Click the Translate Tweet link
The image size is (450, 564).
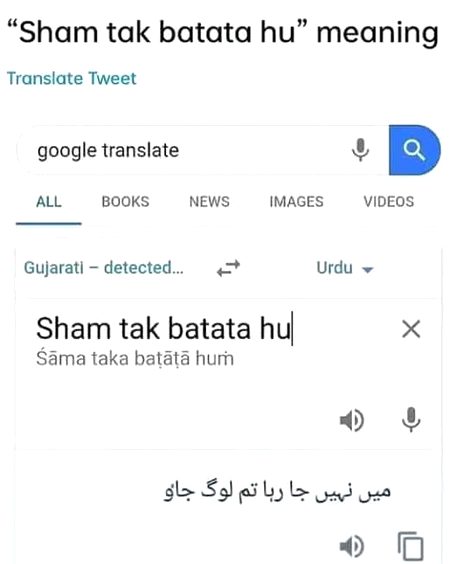coord(72,78)
